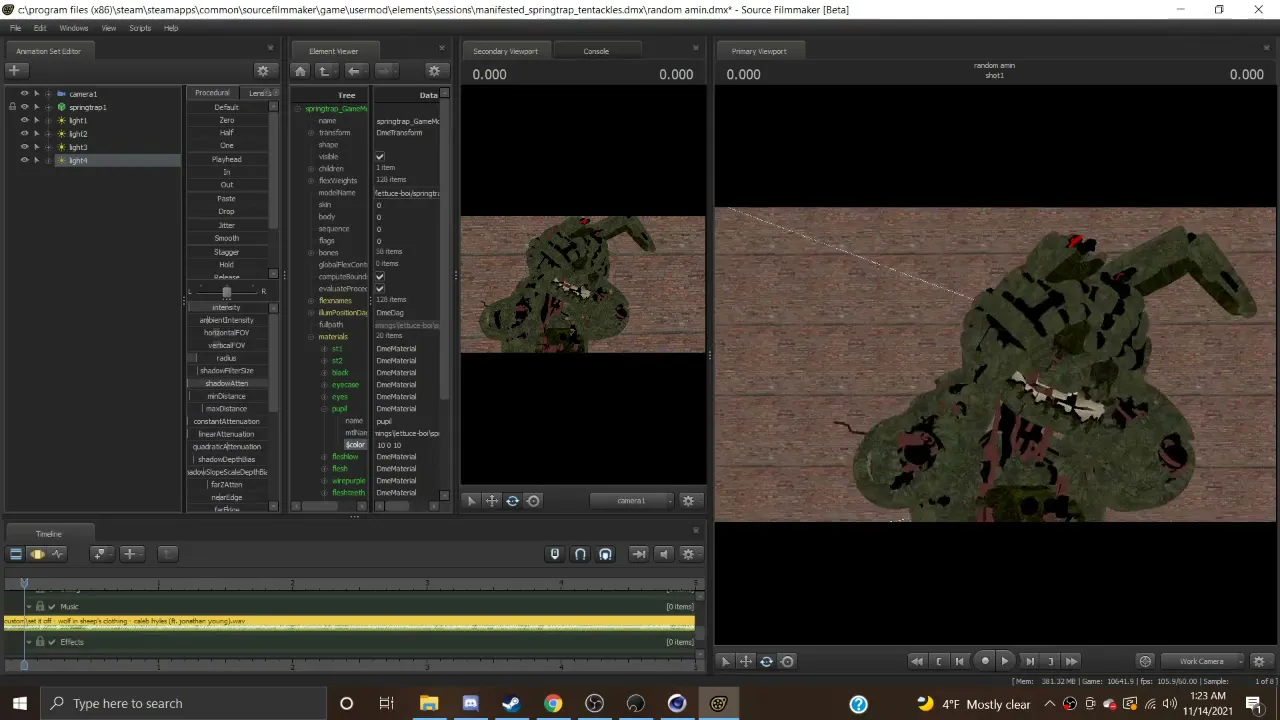Click the Paste preset button

pyautogui.click(x=227, y=198)
